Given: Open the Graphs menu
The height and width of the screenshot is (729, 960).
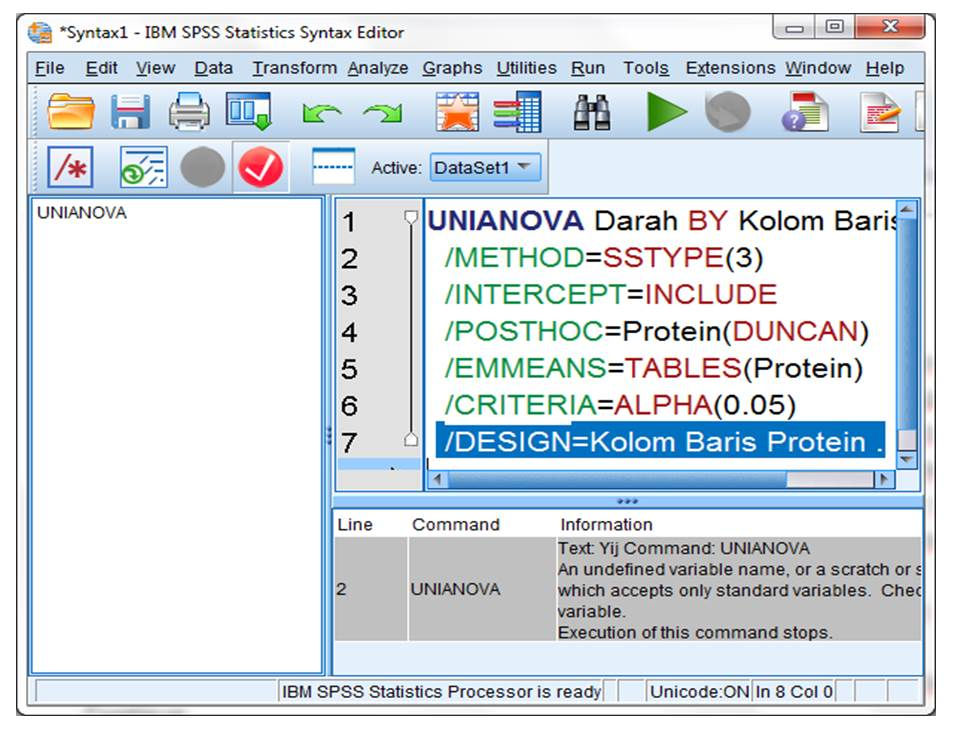Looking at the screenshot, I should pyautogui.click(x=452, y=68).
